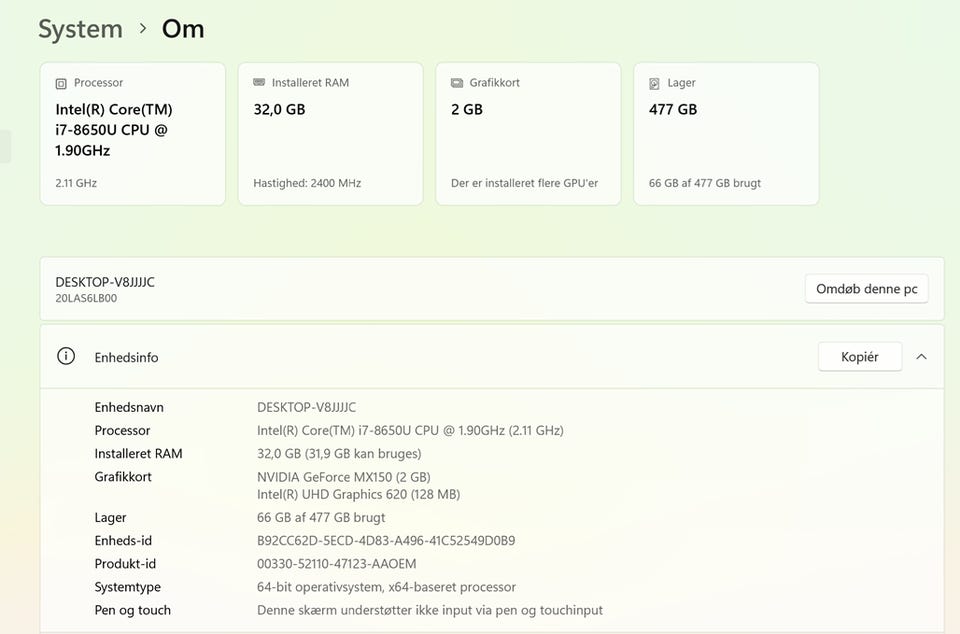This screenshot has width=960, height=634.
Task: Click the Enheds-id label
Action: (123, 541)
